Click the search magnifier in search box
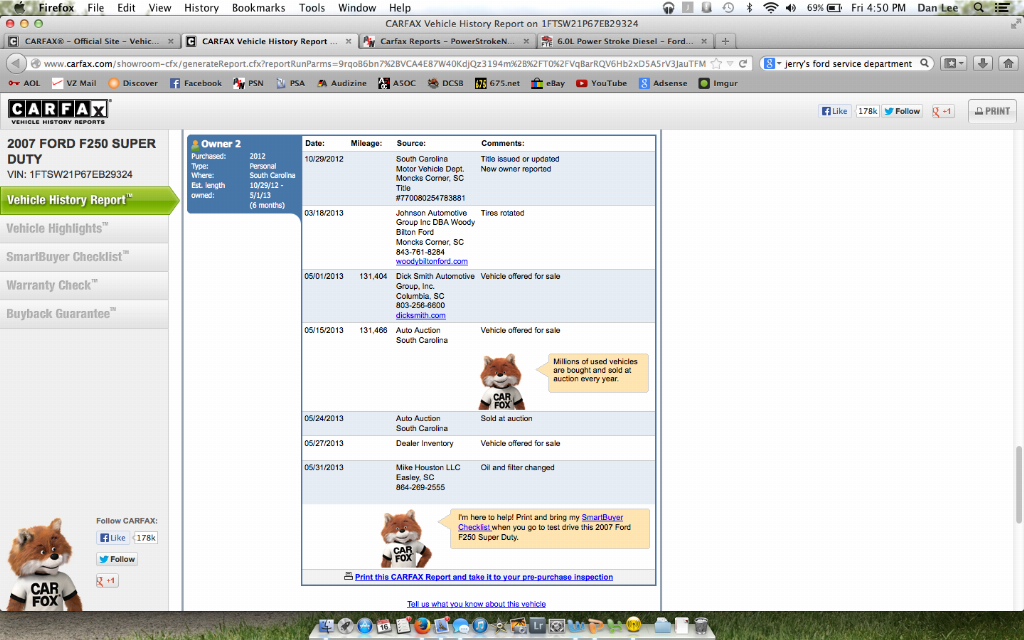Viewport: 1024px width, 640px height. click(925, 63)
